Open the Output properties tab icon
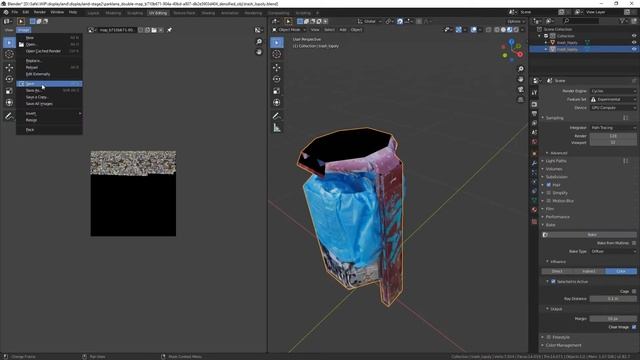This screenshot has height=360, width=640. (534, 113)
